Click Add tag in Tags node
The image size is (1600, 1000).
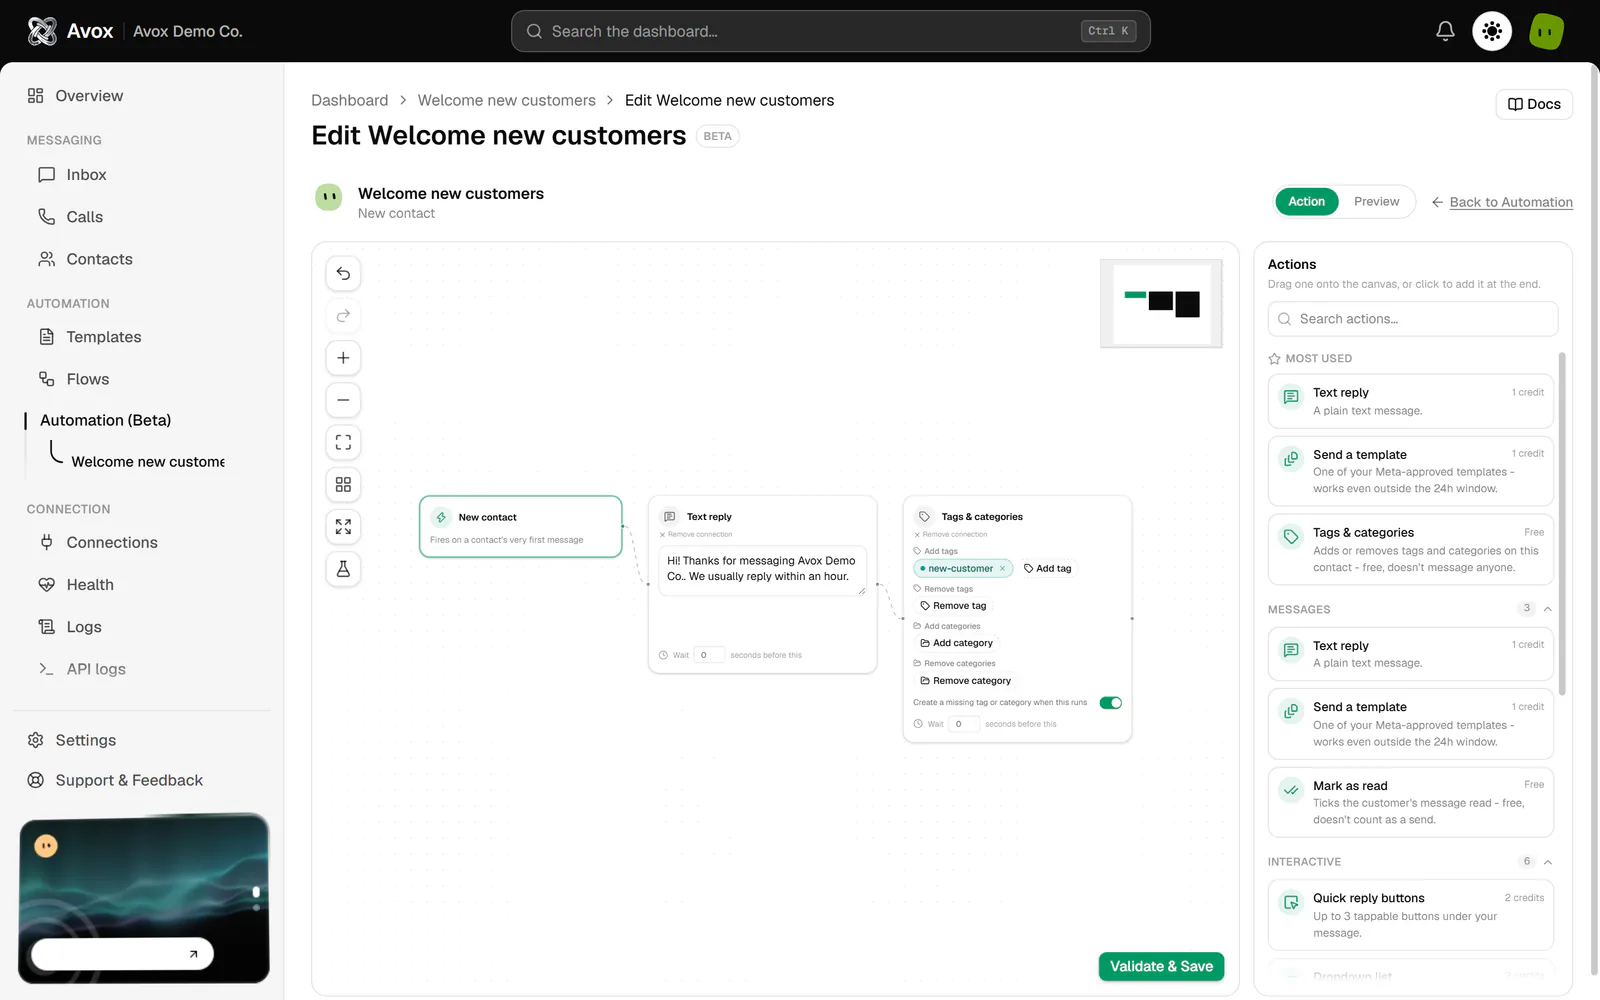[1047, 568]
